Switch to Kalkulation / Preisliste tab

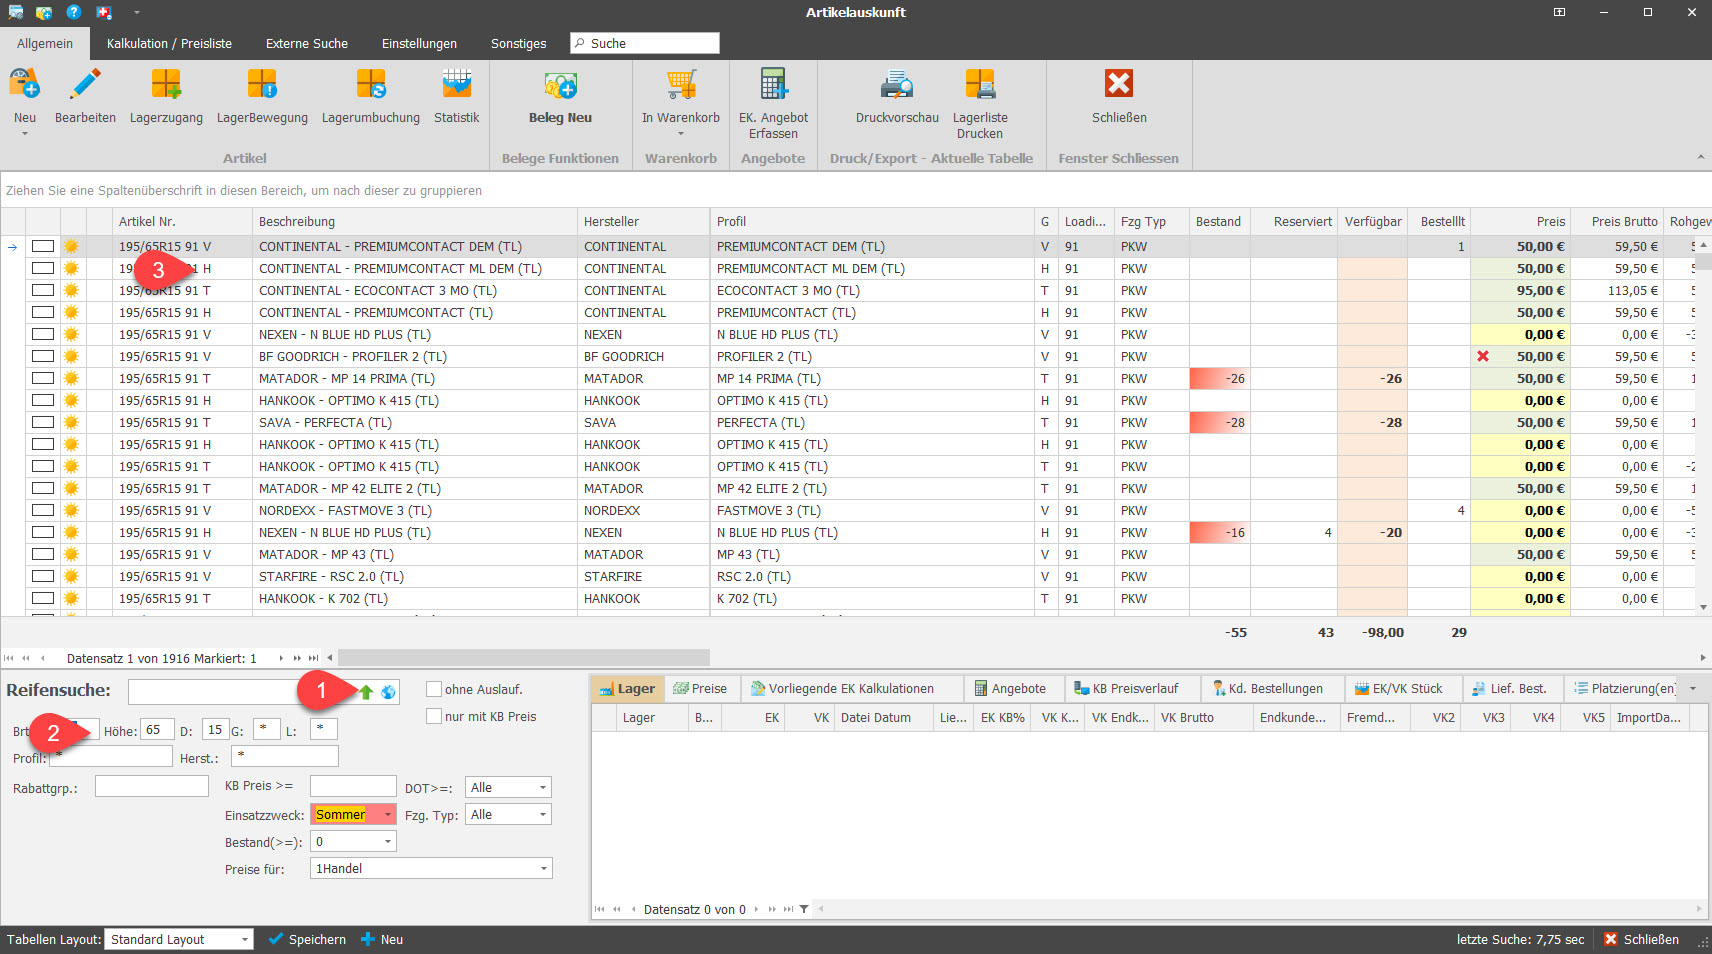coord(169,44)
